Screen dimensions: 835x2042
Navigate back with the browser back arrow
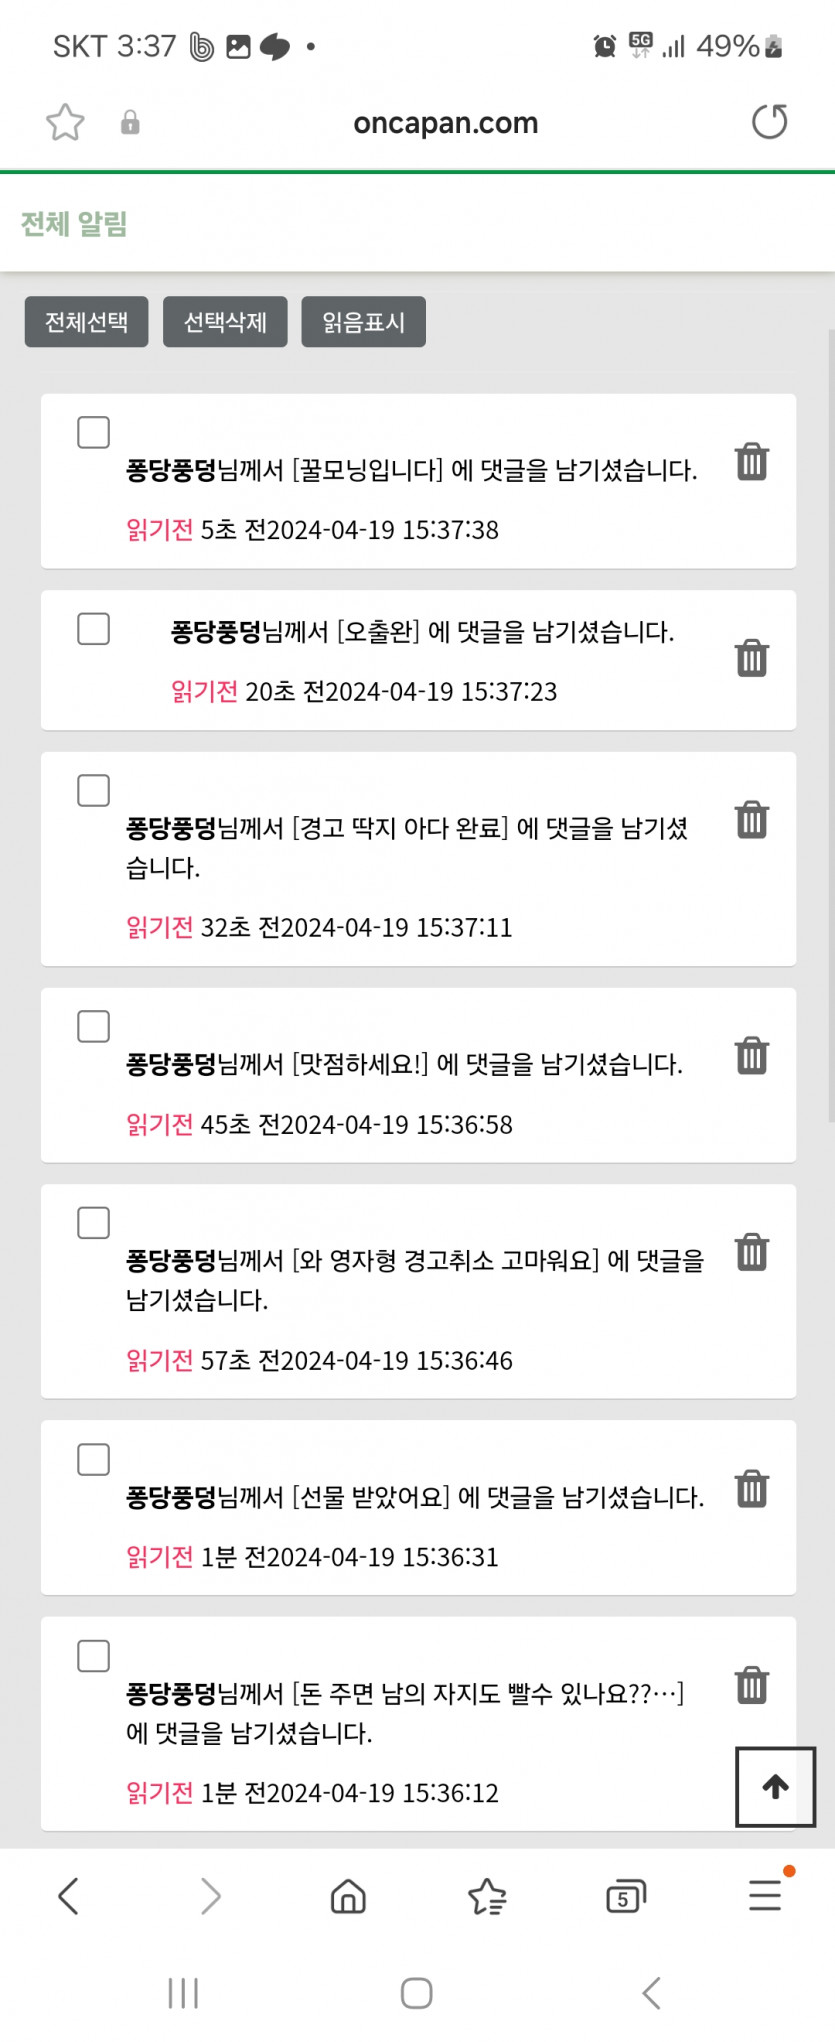coord(68,1896)
